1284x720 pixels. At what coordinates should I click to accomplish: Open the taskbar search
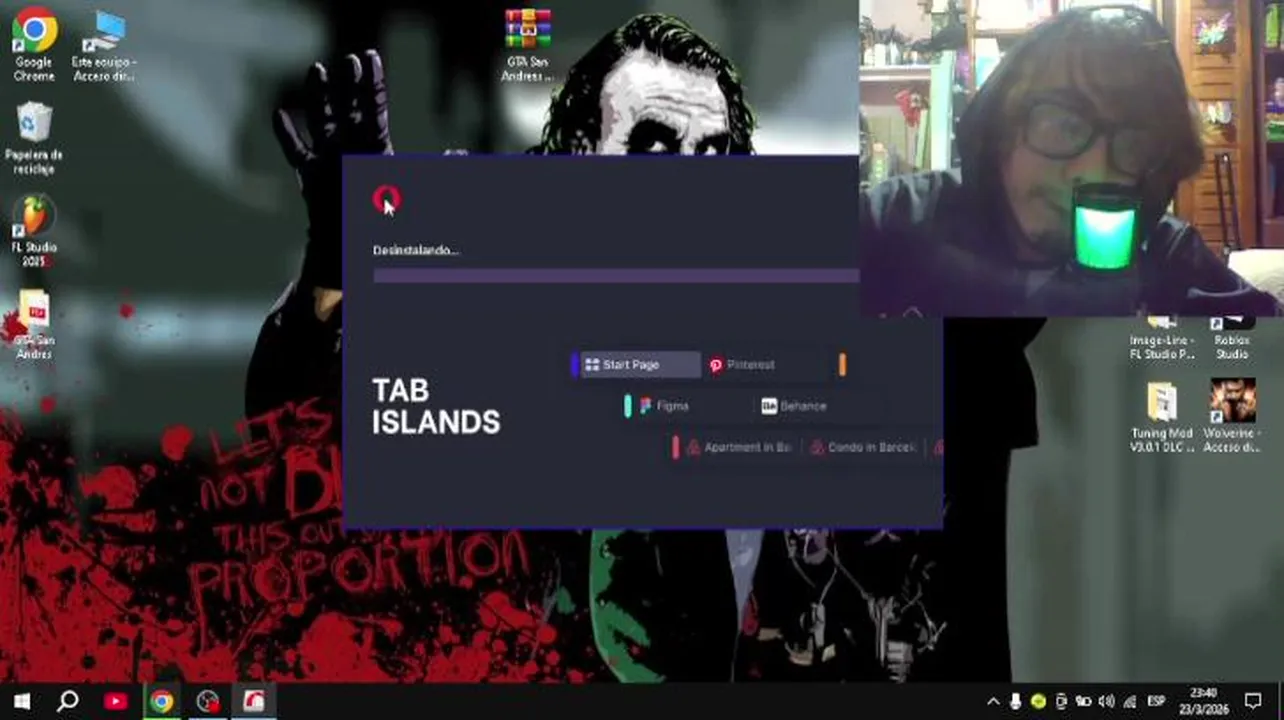pos(68,701)
